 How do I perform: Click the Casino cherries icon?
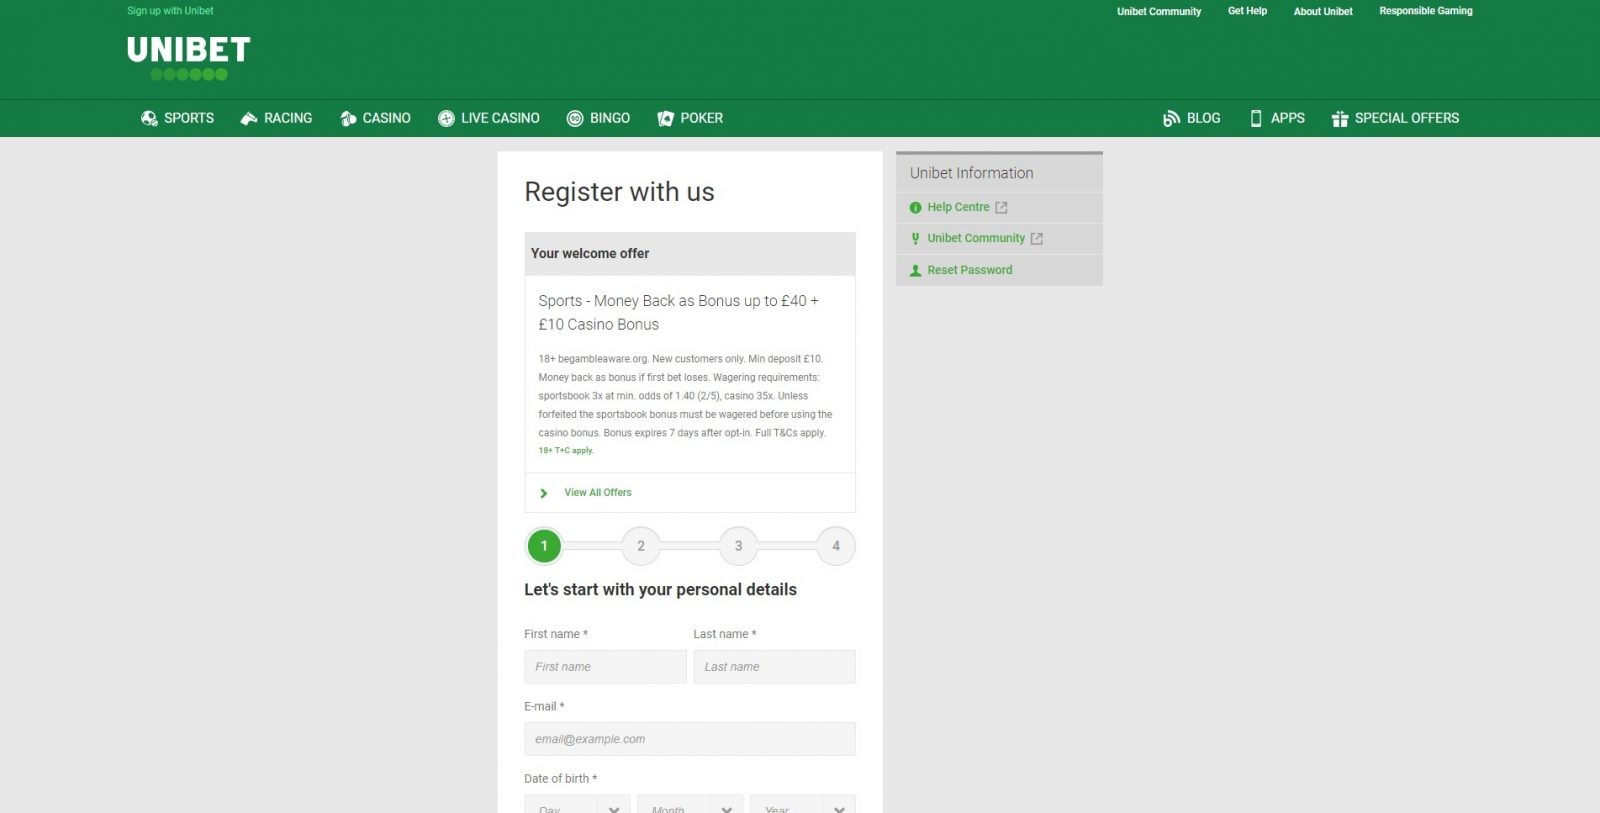[x=348, y=119]
